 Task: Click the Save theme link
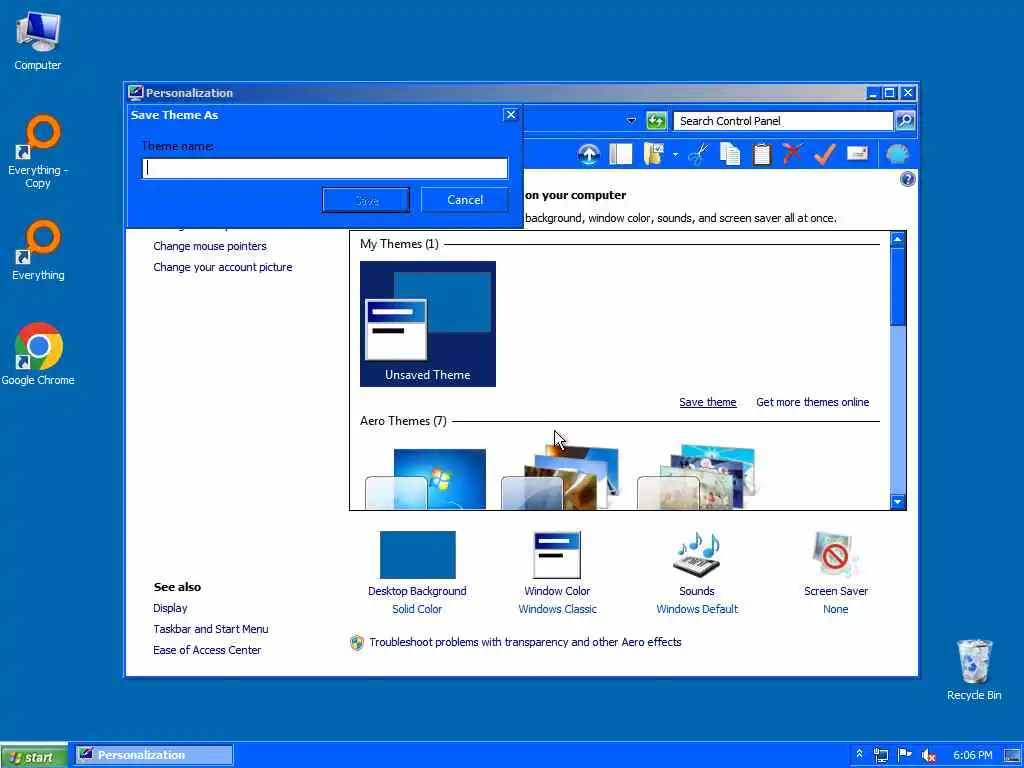pyautogui.click(x=707, y=402)
